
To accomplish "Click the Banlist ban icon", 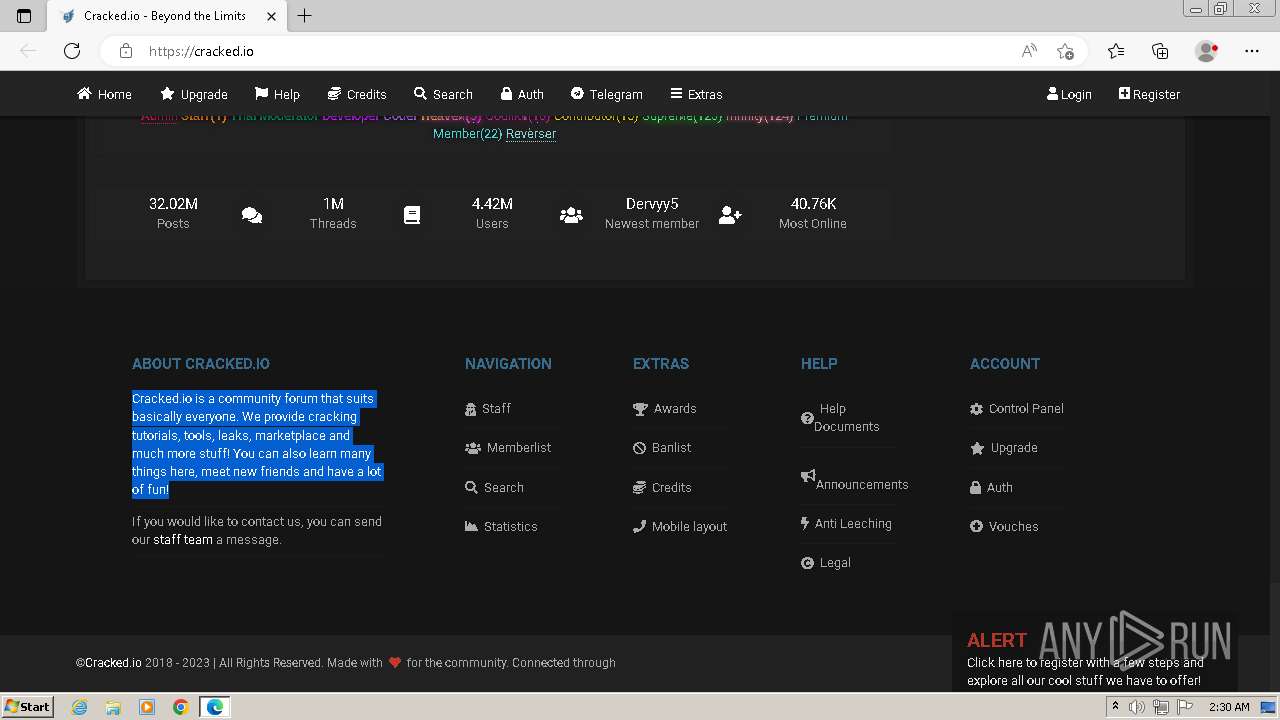I will point(639,448).
